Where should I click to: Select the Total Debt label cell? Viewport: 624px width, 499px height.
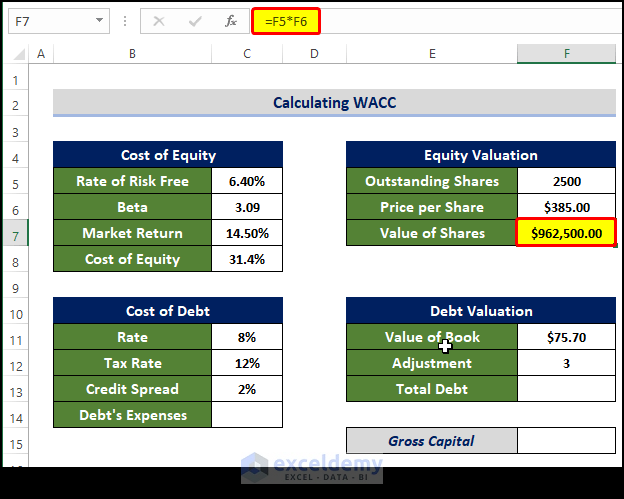coord(432,389)
